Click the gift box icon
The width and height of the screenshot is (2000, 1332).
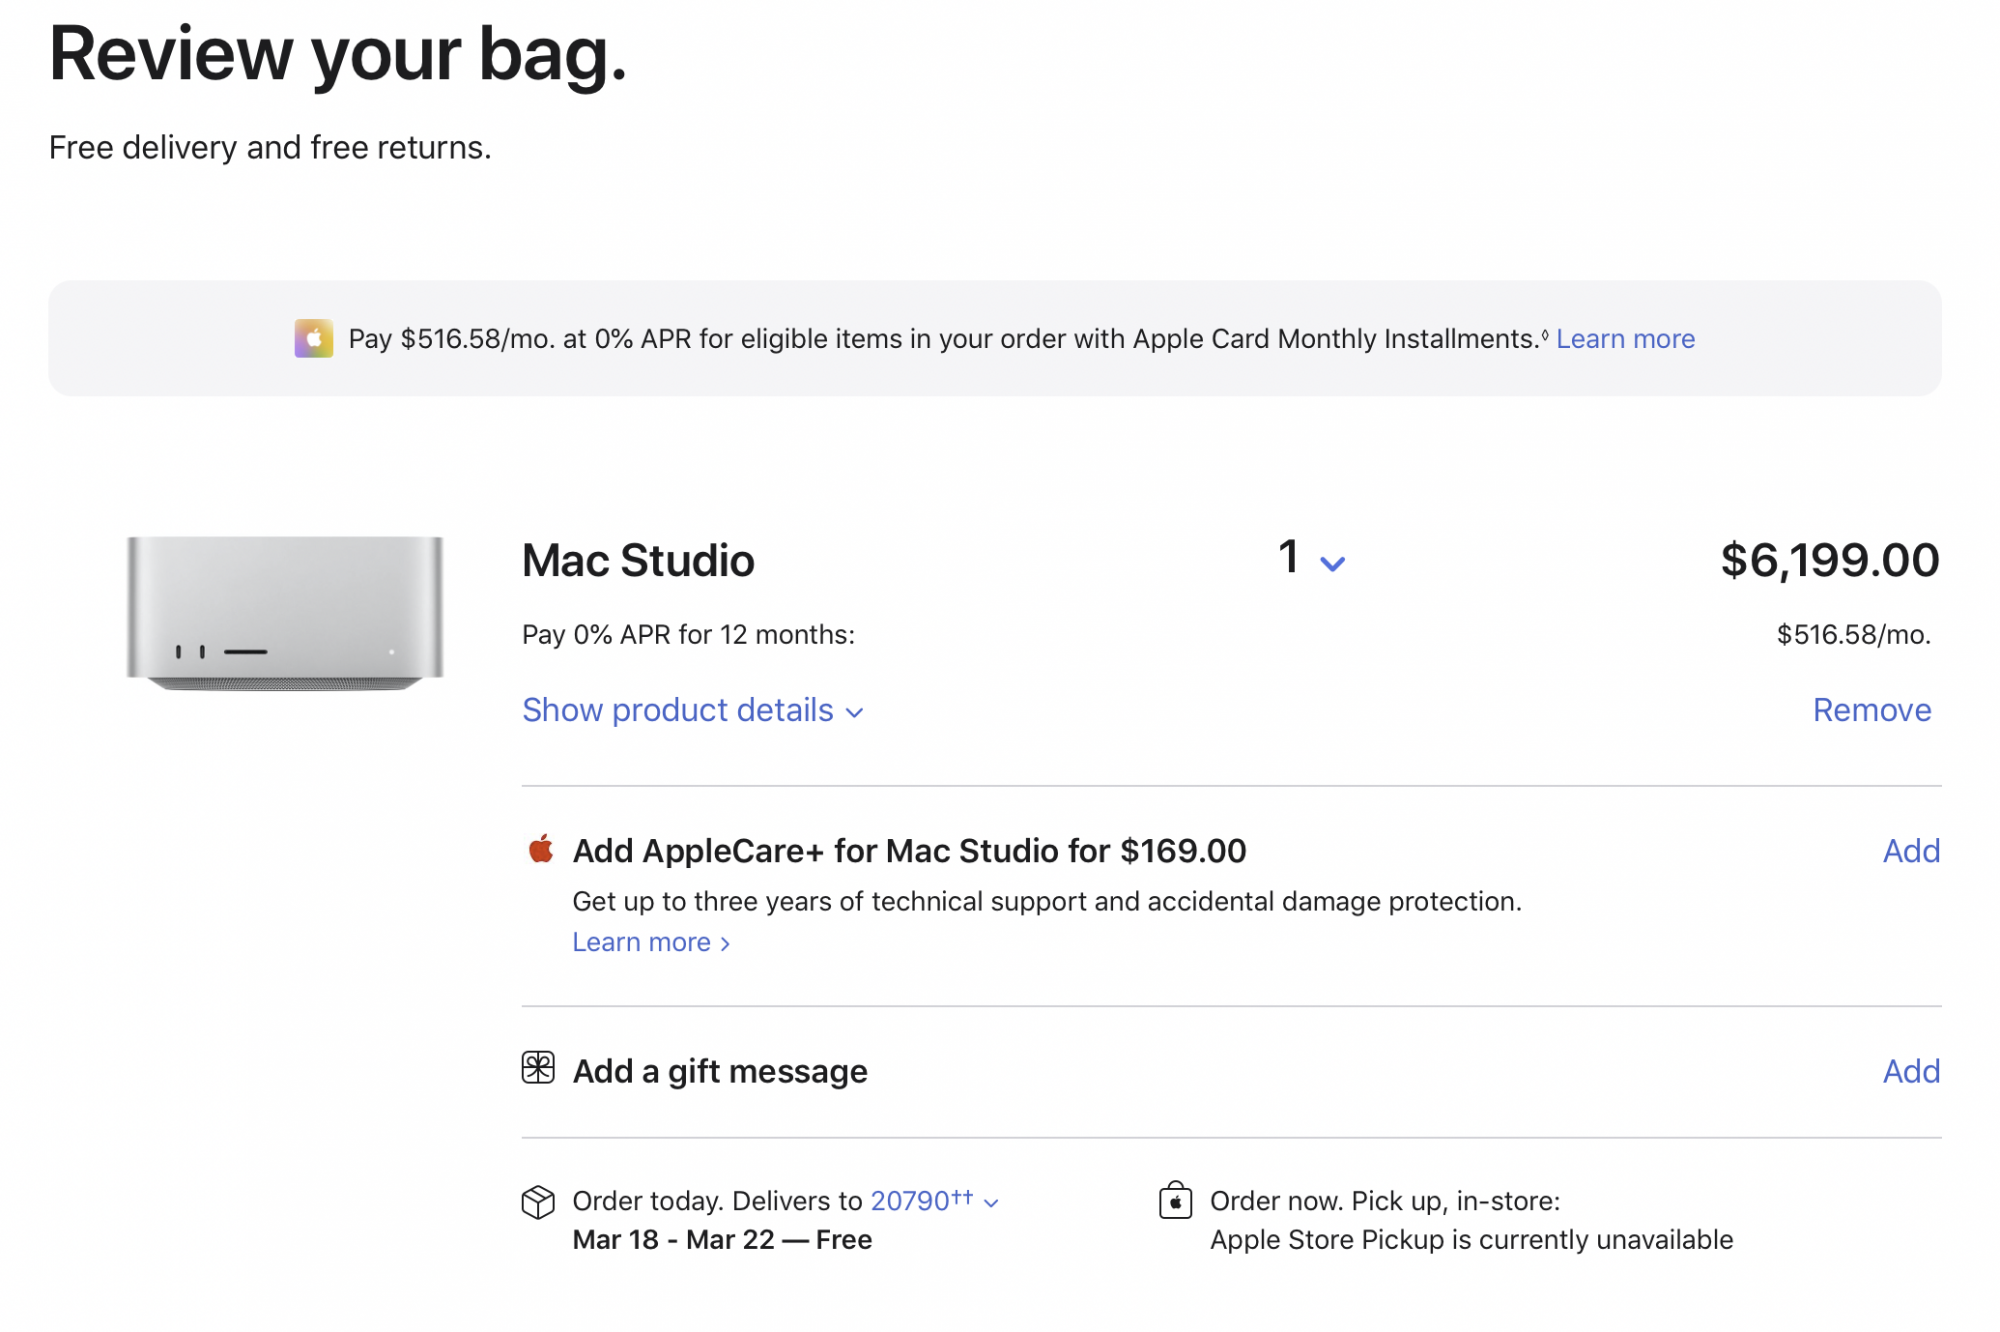[x=538, y=1068]
